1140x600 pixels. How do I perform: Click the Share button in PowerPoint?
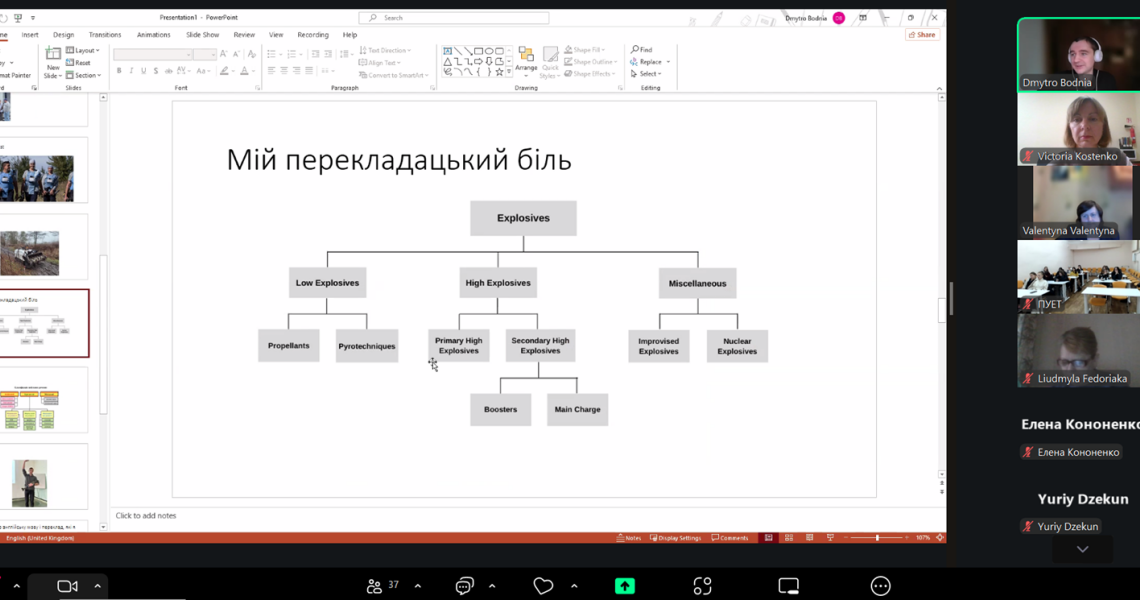922,34
